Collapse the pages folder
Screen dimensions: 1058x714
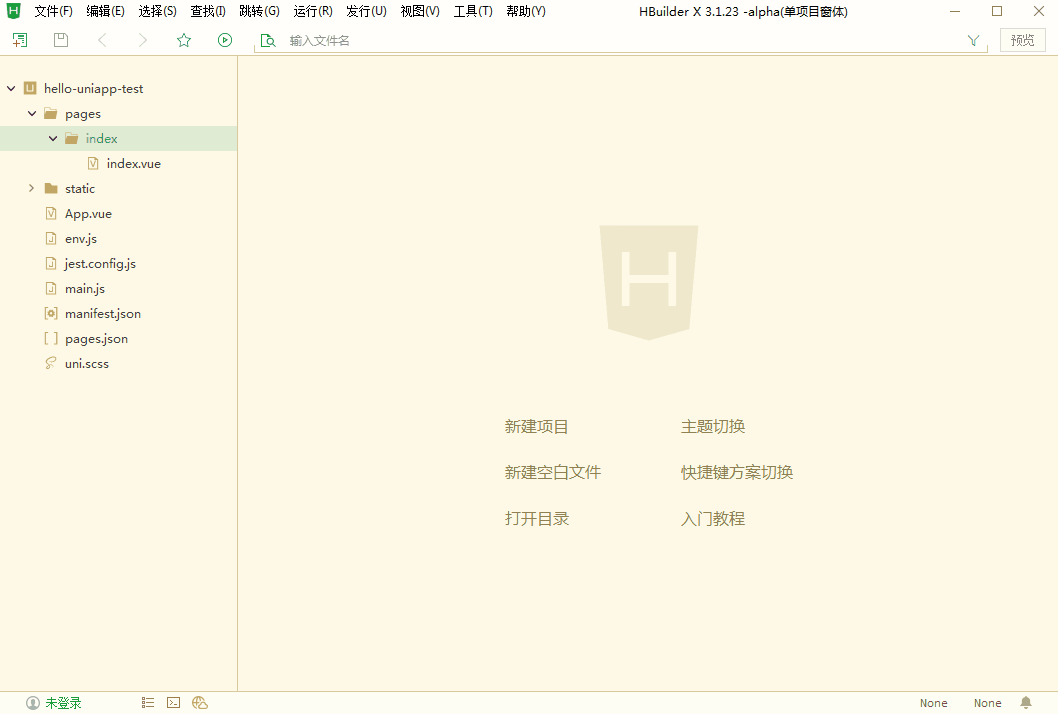(x=32, y=113)
